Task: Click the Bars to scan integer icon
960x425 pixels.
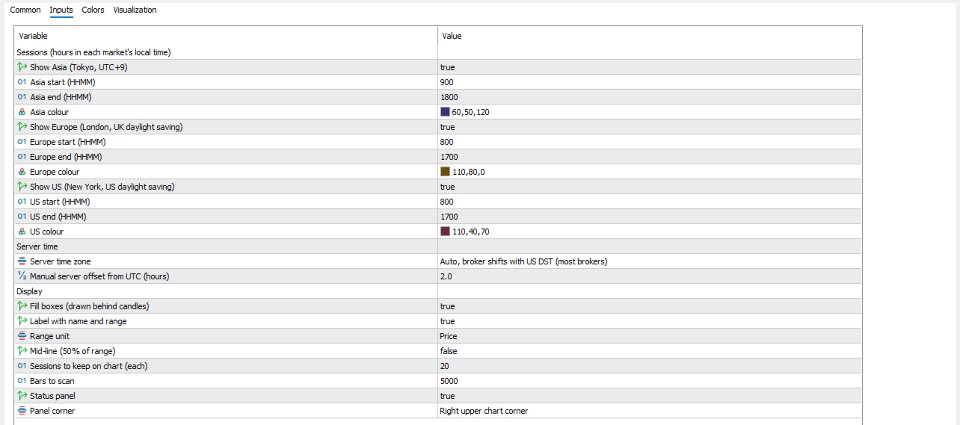Action: coord(23,381)
